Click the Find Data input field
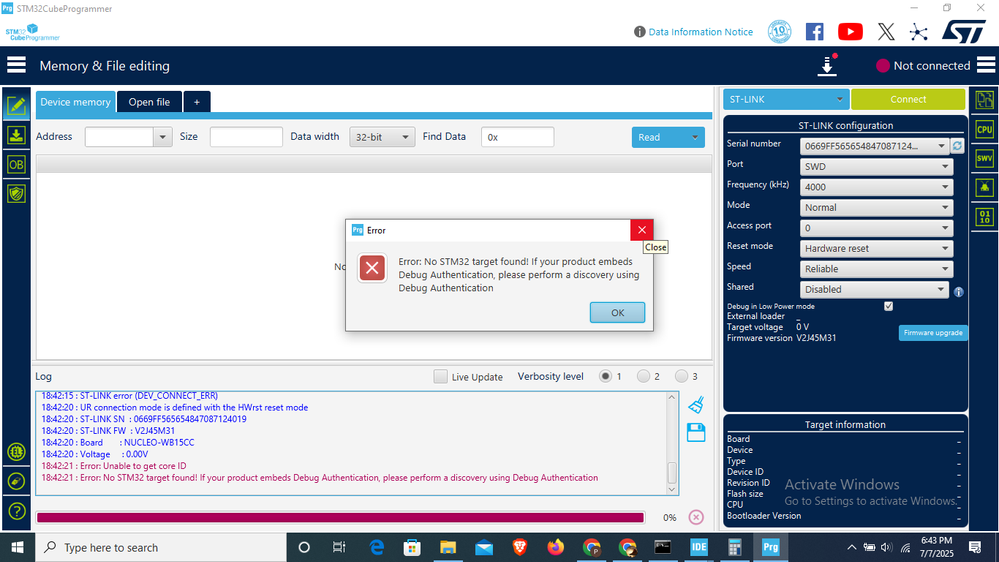 tap(517, 137)
